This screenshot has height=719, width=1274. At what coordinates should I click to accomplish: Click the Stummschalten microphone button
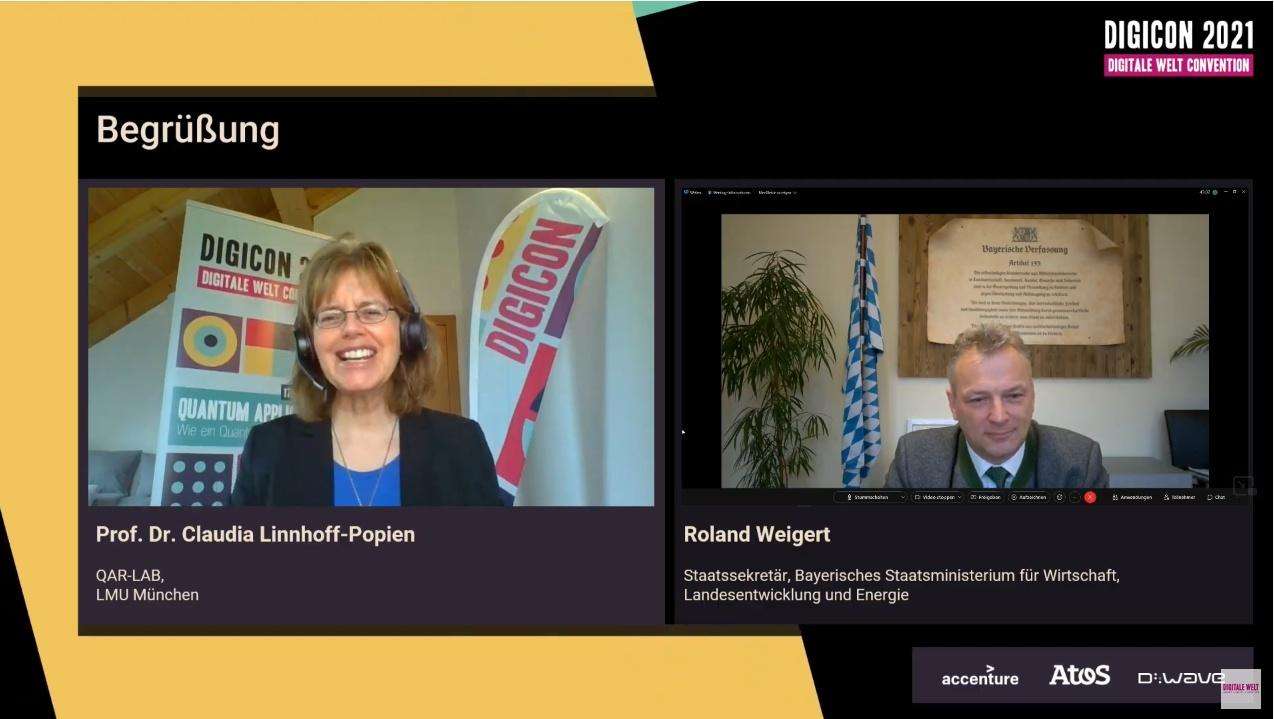click(x=866, y=497)
